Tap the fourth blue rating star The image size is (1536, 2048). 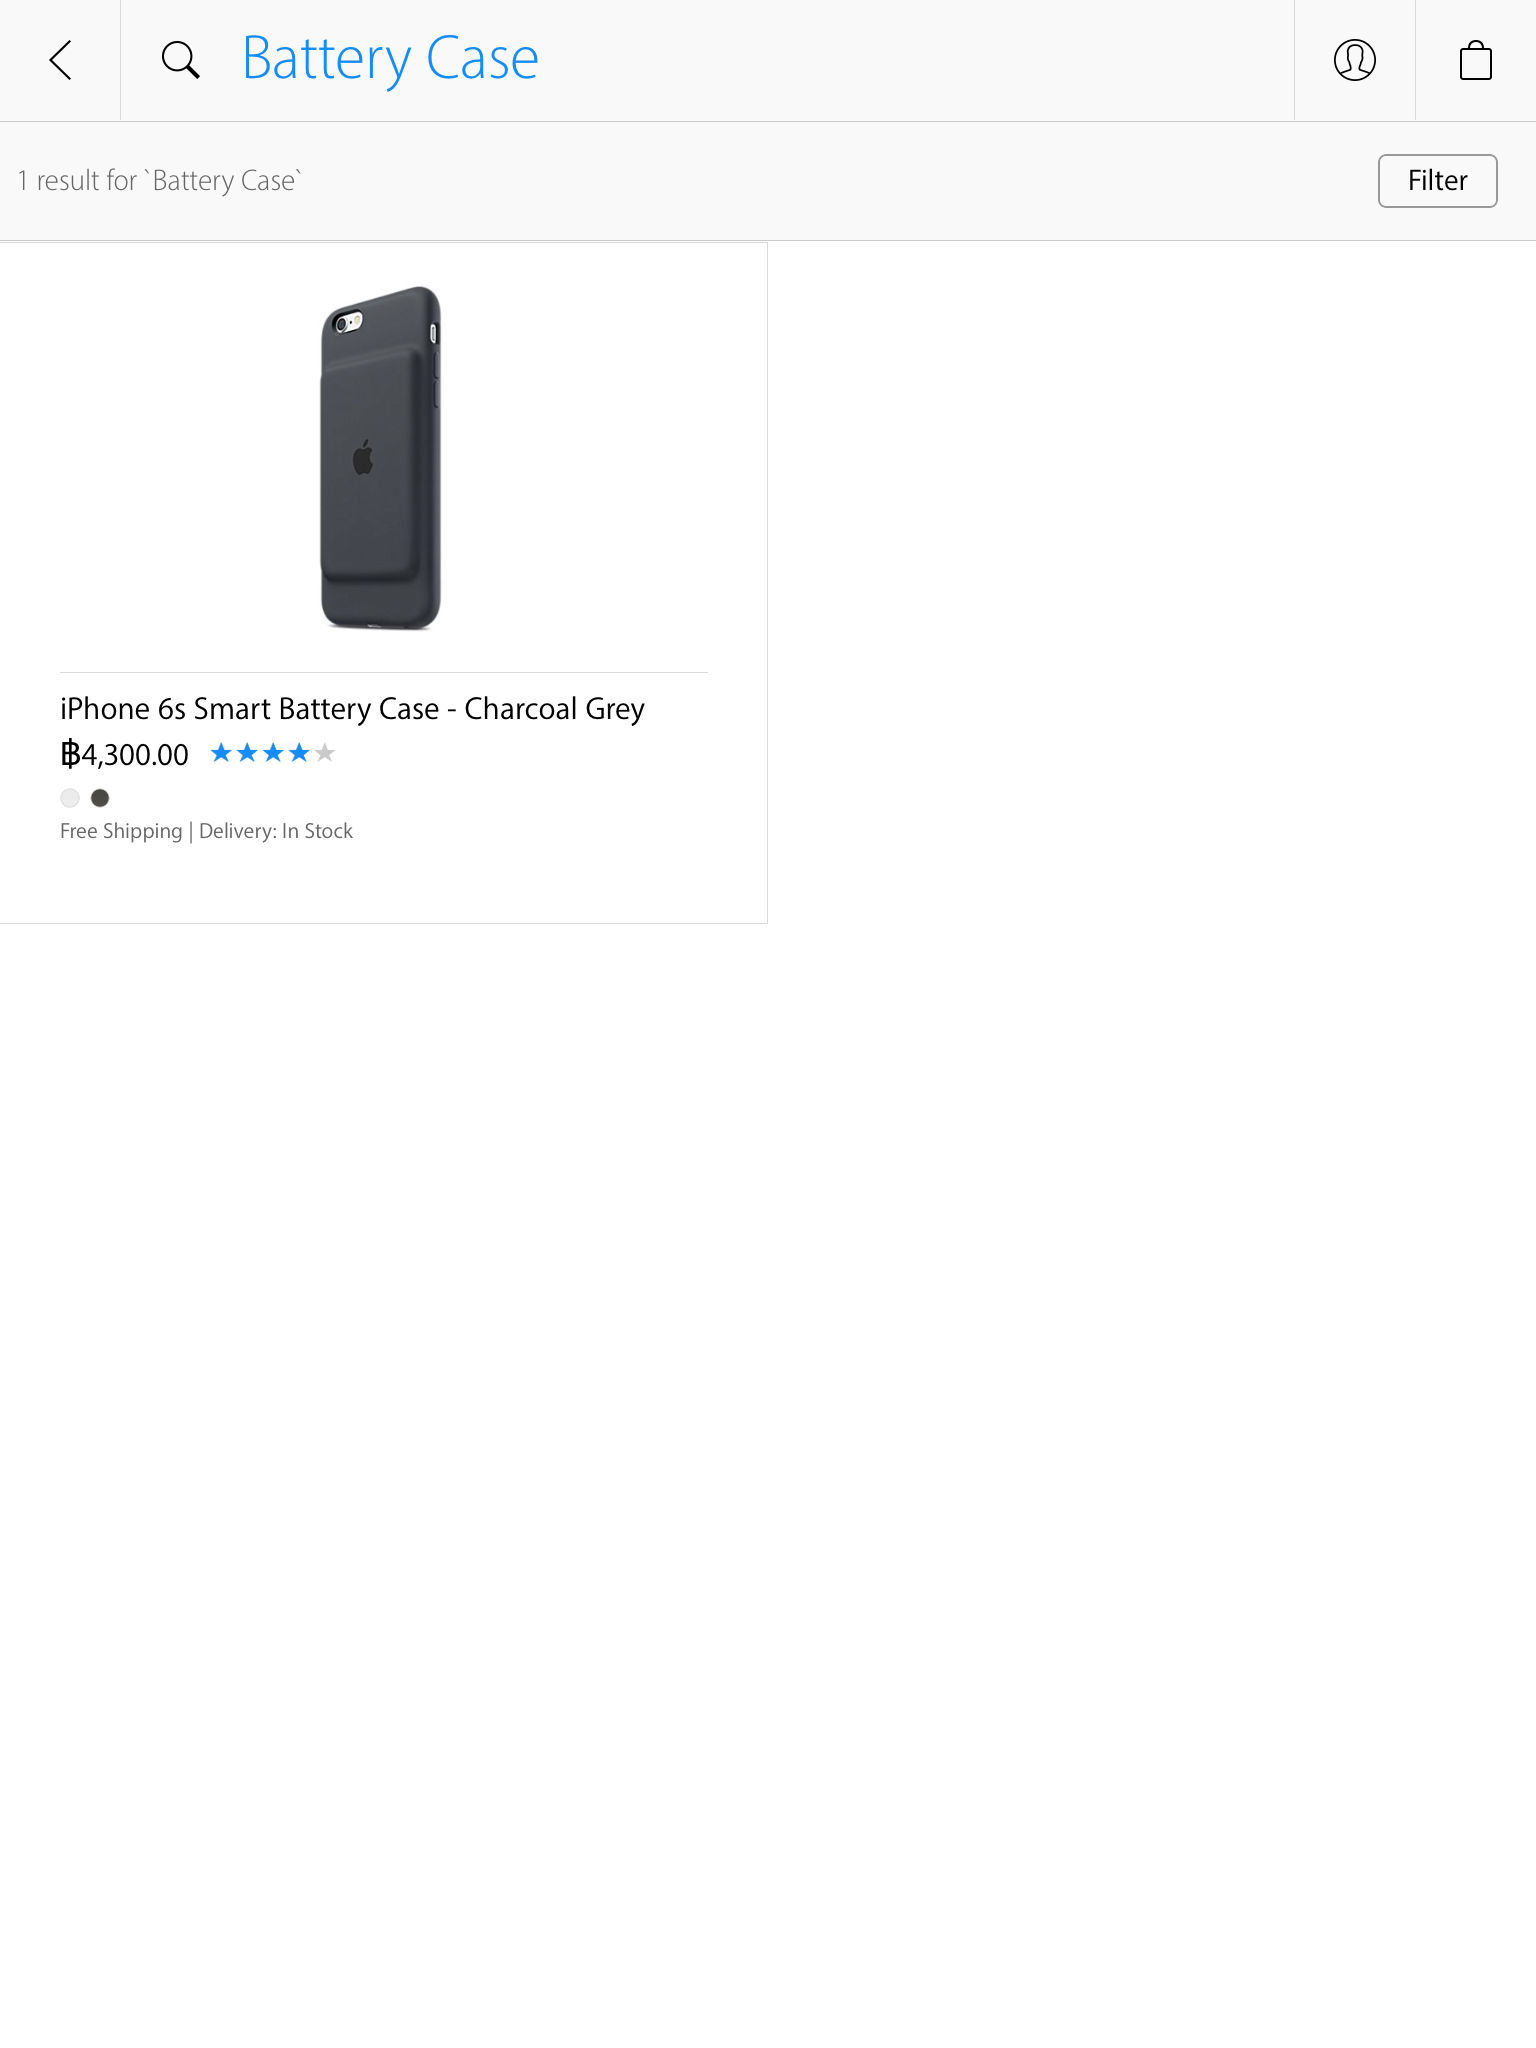click(299, 753)
